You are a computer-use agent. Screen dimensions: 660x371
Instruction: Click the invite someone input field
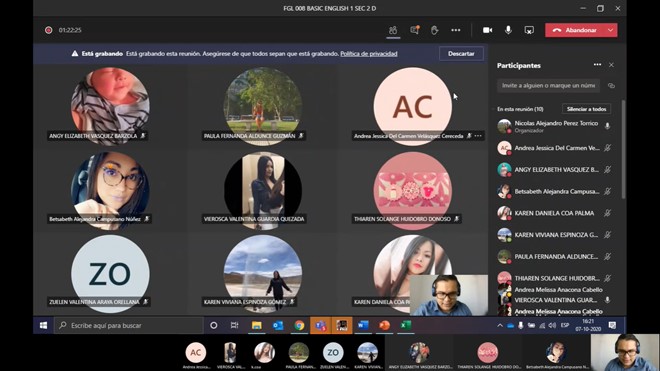point(548,85)
